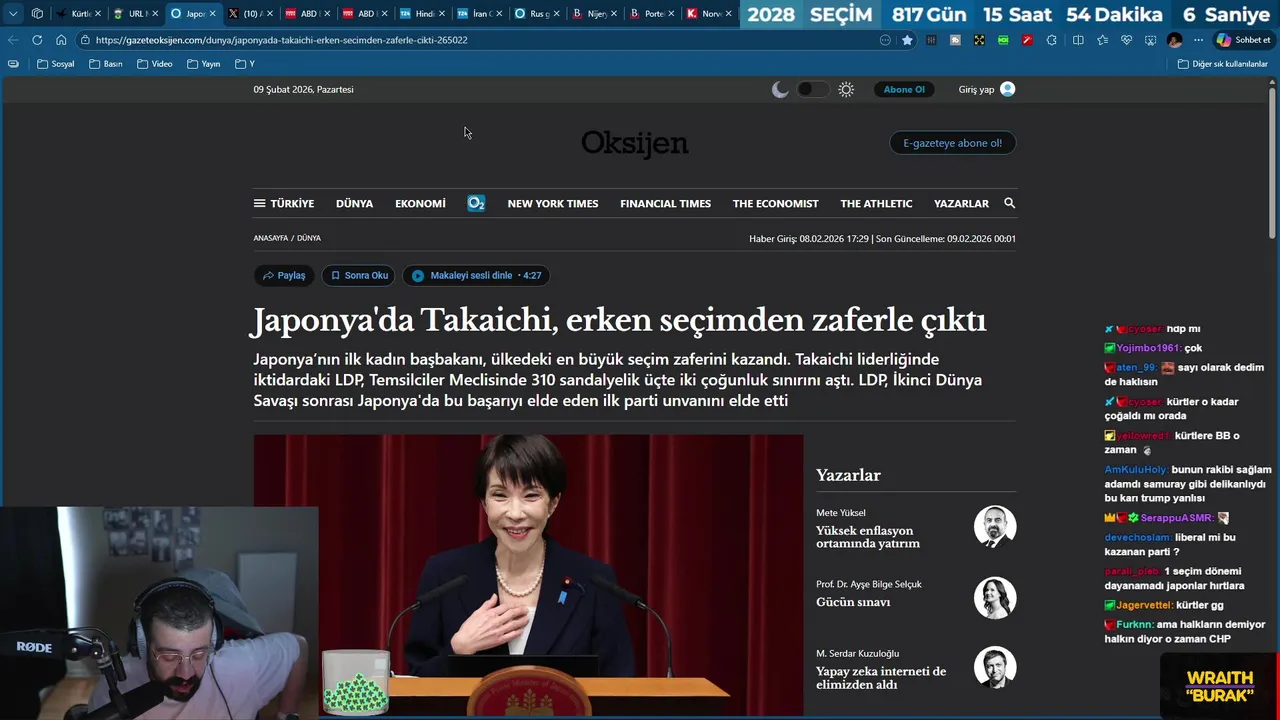Close the active Japon tab

click(x=212, y=14)
